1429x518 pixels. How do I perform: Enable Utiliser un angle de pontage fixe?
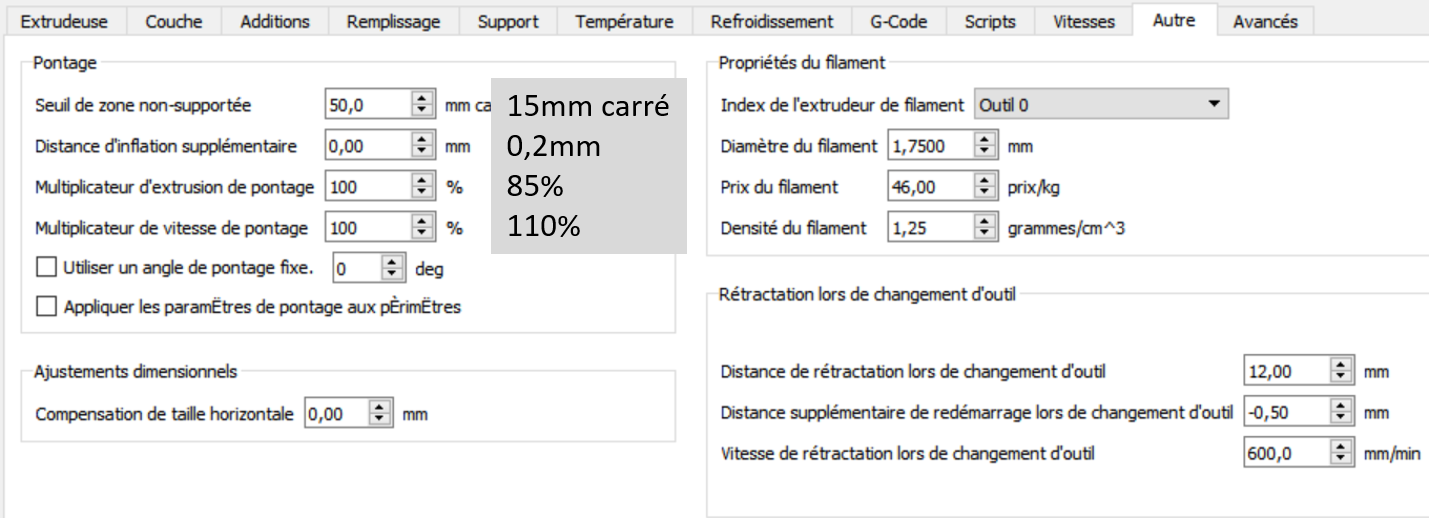pyautogui.click(x=45, y=268)
